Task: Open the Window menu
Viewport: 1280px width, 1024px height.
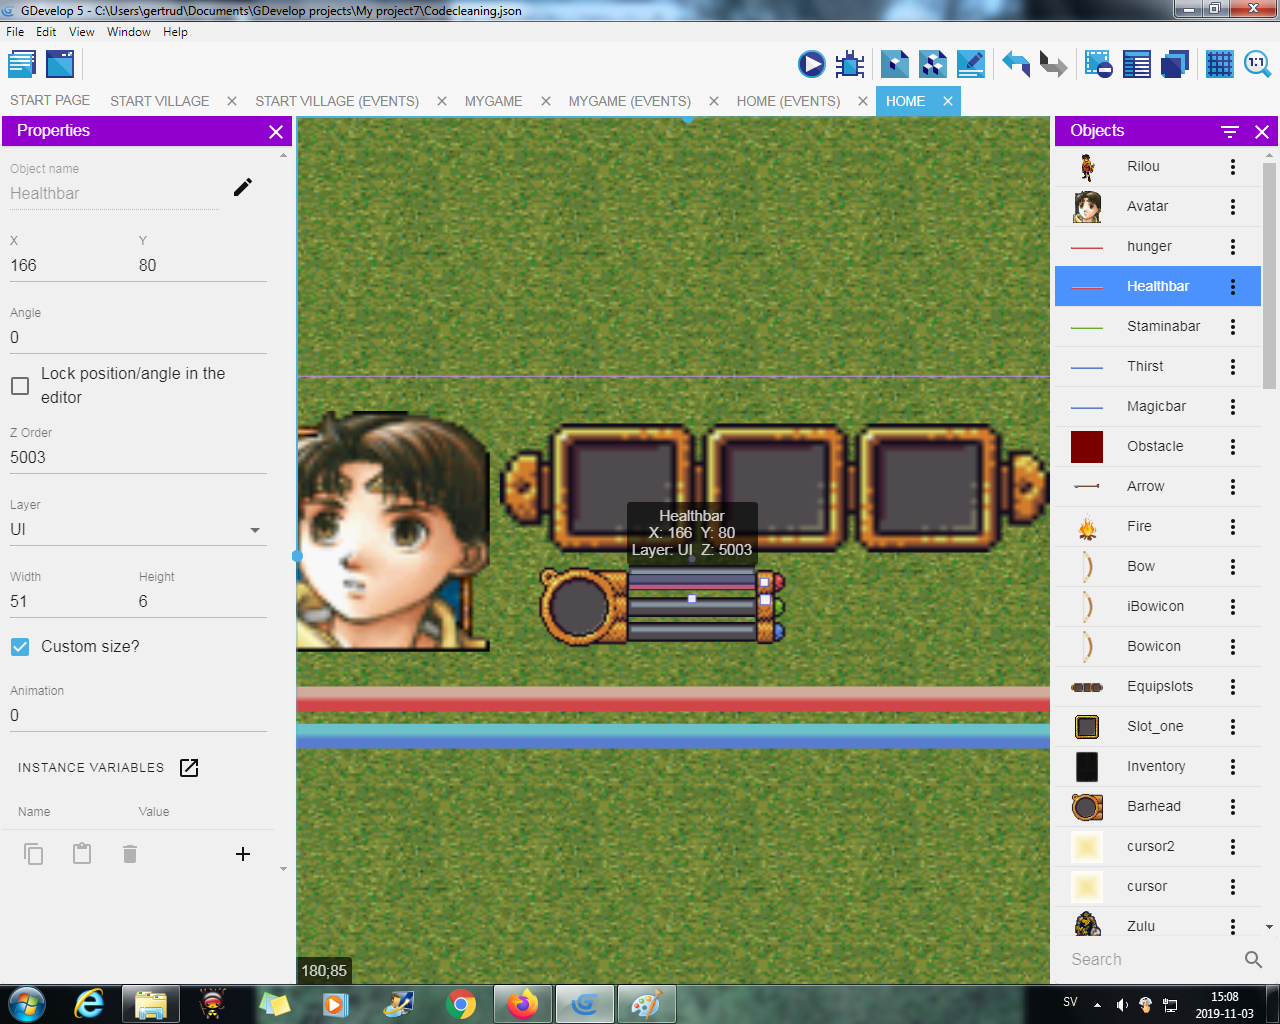Action: tap(129, 32)
